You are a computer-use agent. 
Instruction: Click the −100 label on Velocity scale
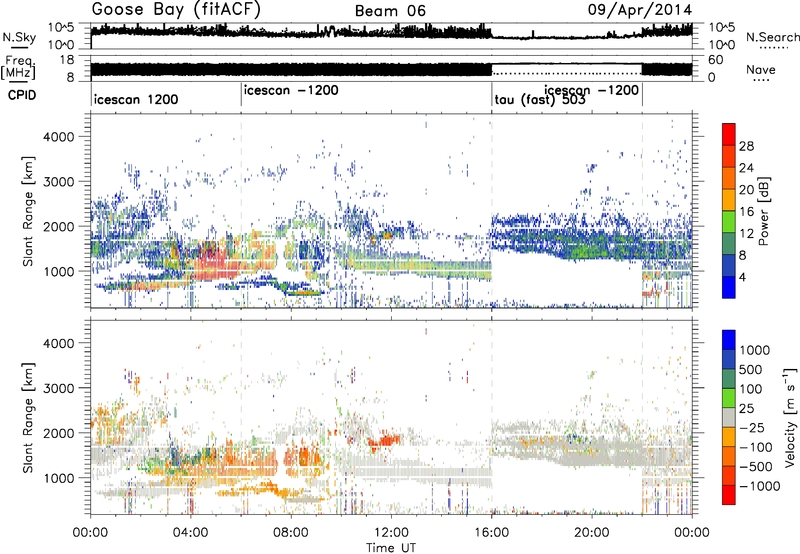pyautogui.click(x=756, y=447)
